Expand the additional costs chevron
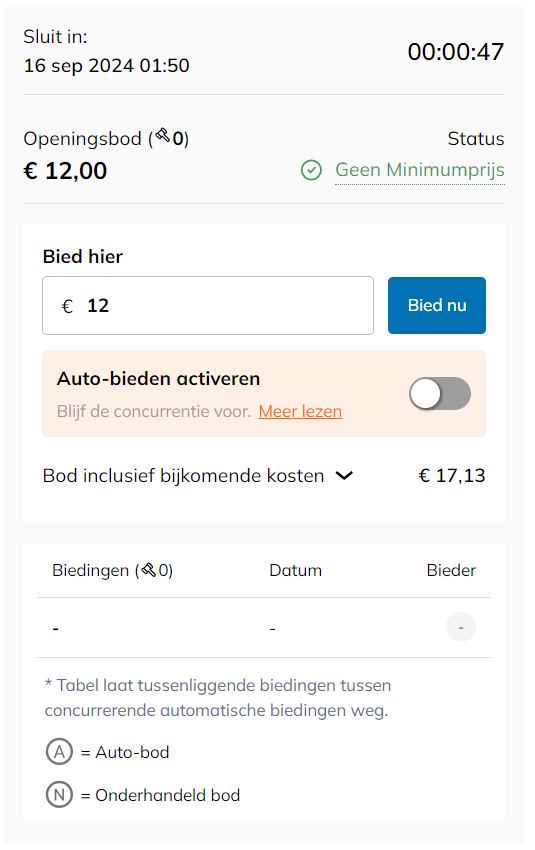The image size is (535, 850). 344,475
